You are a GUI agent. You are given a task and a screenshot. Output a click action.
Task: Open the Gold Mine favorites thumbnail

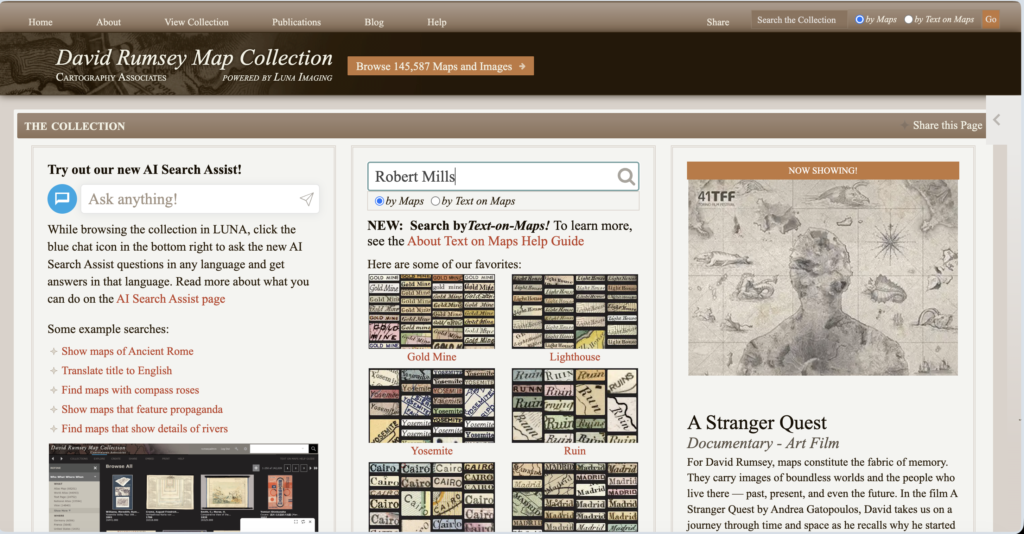pos(431,311)
